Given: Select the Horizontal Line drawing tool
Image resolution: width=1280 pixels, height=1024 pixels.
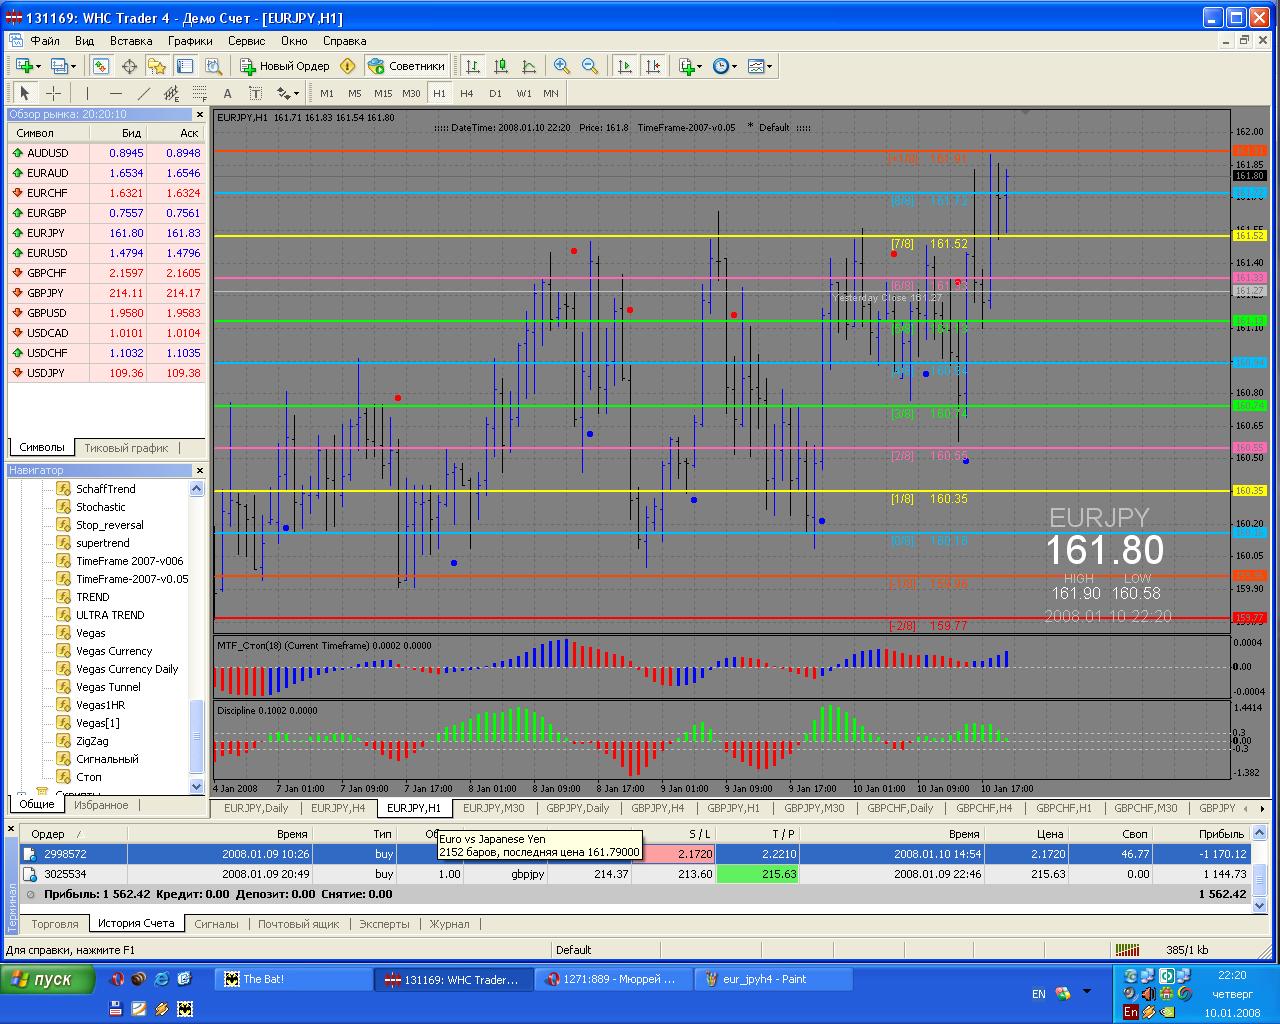Looking at the screenshot, I should [x=116, y=93].
